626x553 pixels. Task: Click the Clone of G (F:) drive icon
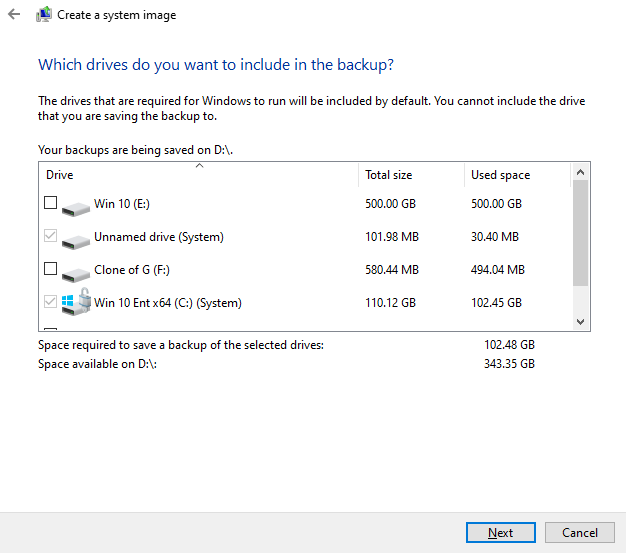(75, 272)
